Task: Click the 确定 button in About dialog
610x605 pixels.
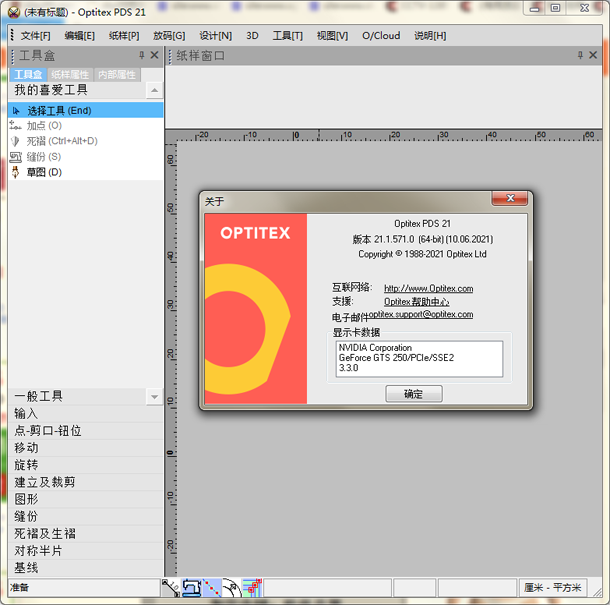Action: click(x=414, y=394)
